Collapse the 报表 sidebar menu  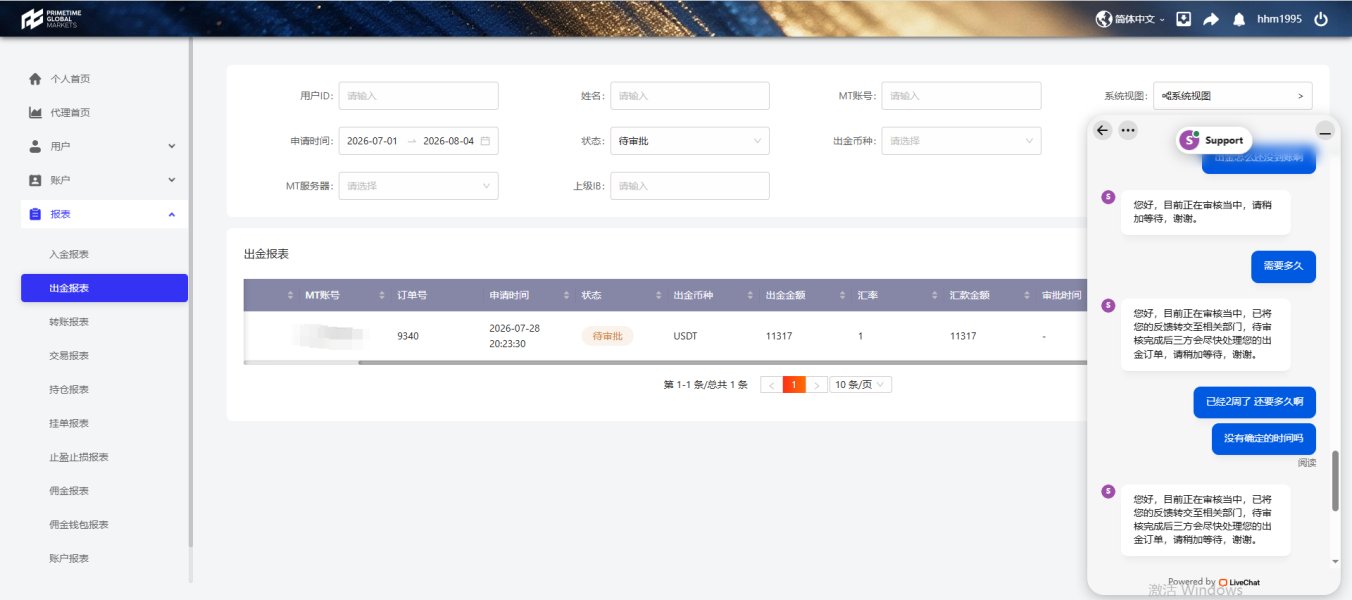[x=101, y=214]
